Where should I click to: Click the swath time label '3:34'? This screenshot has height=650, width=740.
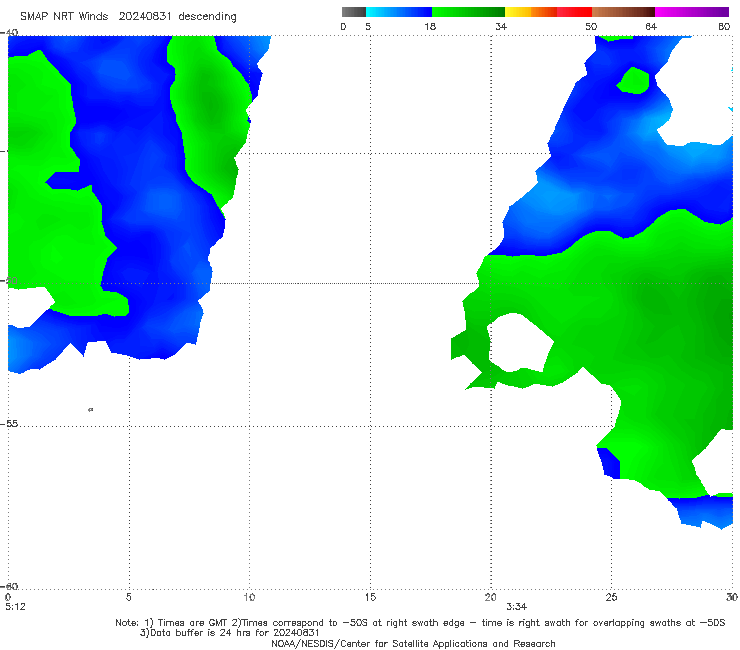tap(516, 607)
